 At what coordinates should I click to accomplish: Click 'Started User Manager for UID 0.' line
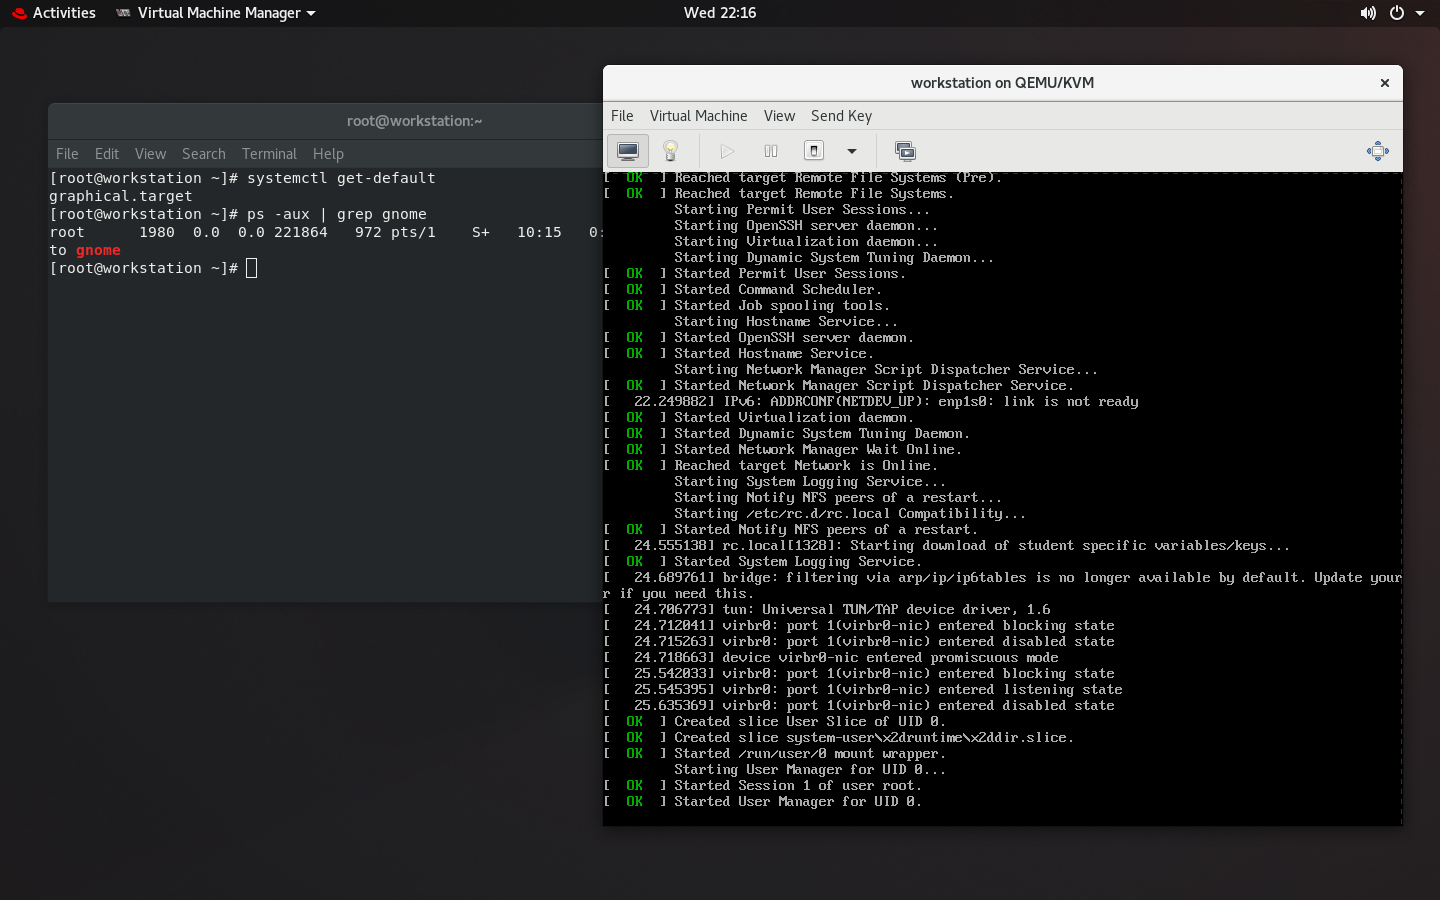pyautogui.click(x=797, y=801)
